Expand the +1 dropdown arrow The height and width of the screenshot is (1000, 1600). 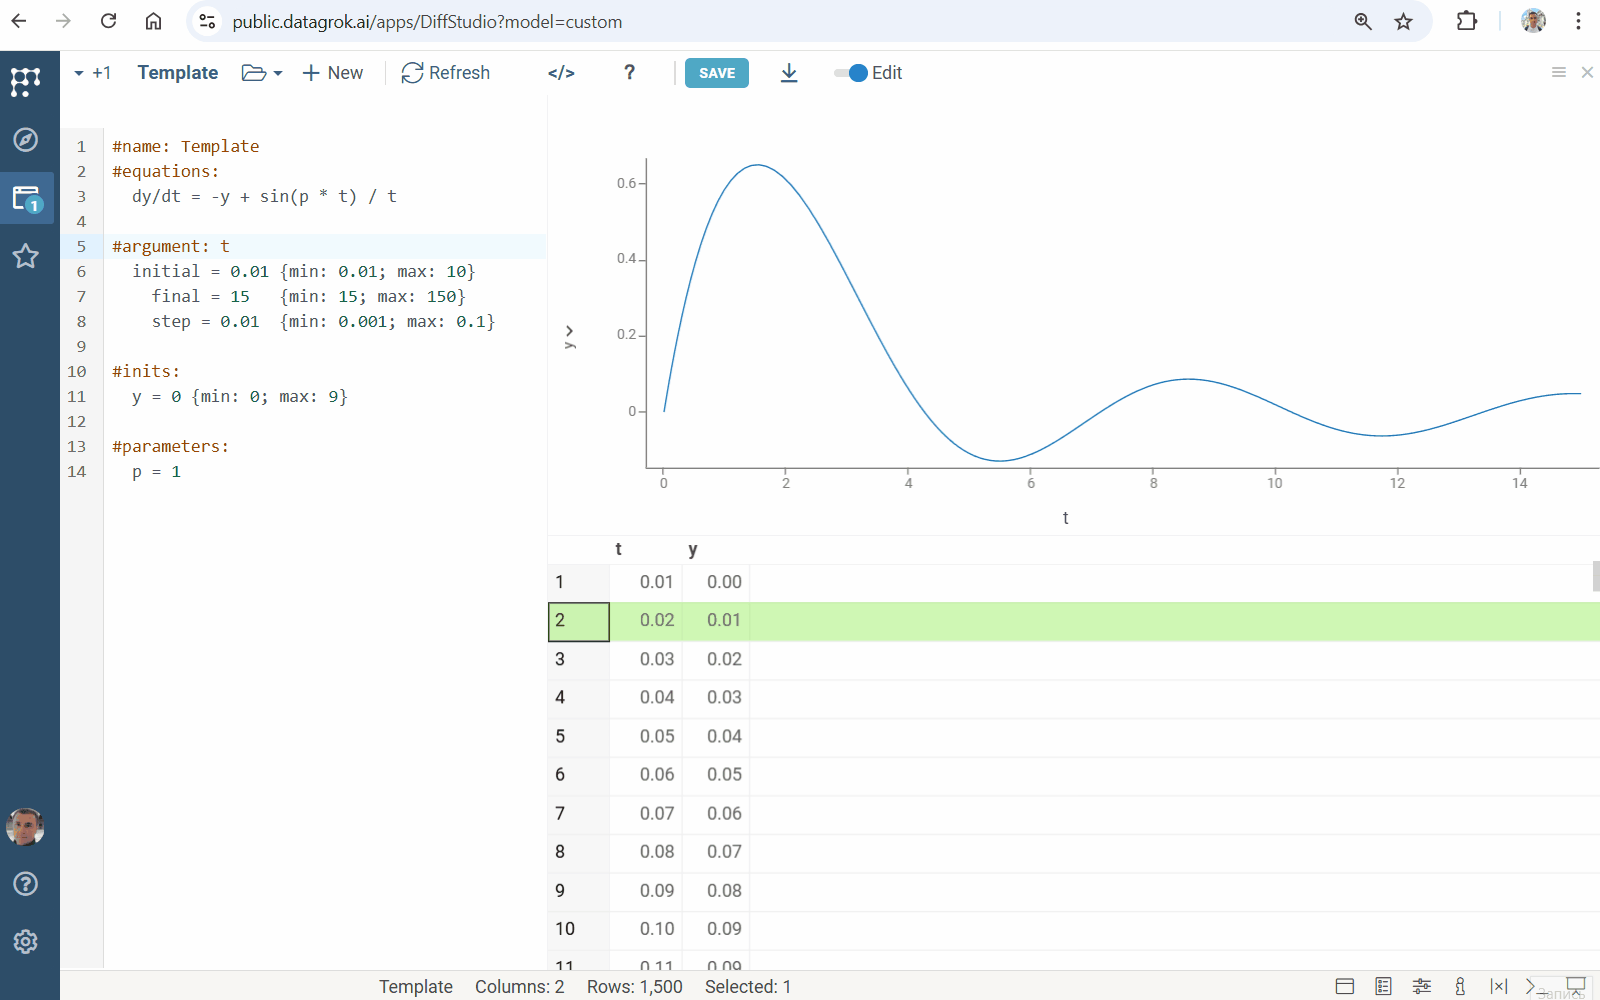(79, 73)
